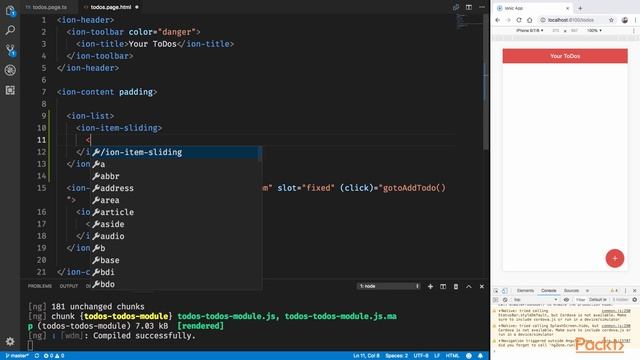Choose the article autocomplete suggestion

click(176, 212)
